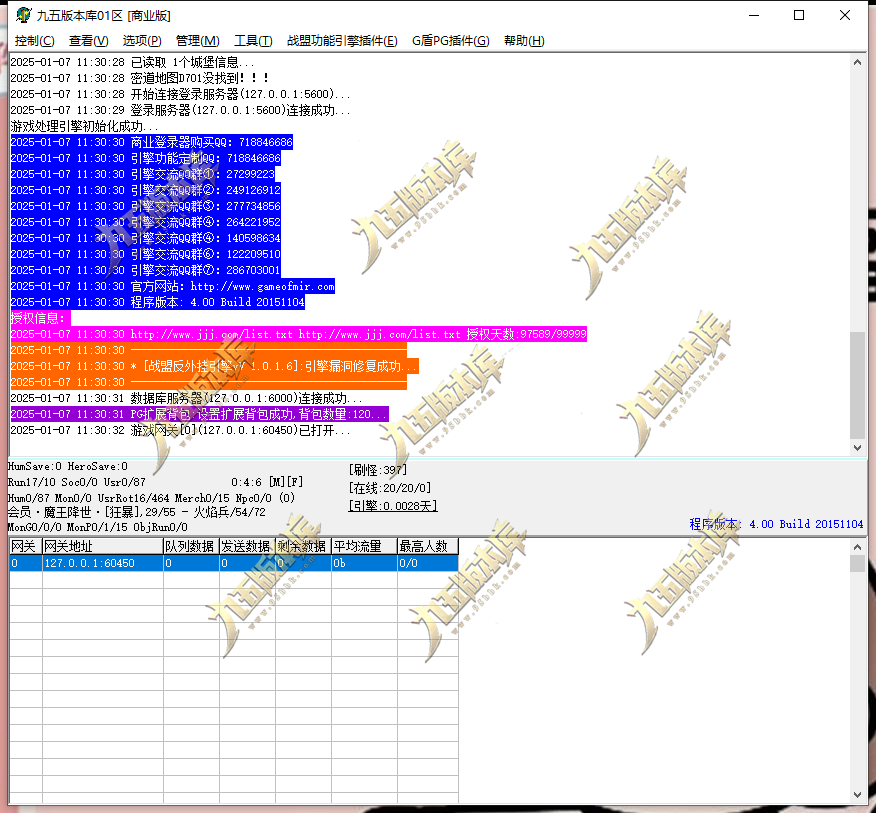This screenshot has height=813, width=876.
Task: Click log line 开始连接登录服务器
Action: 180,94
